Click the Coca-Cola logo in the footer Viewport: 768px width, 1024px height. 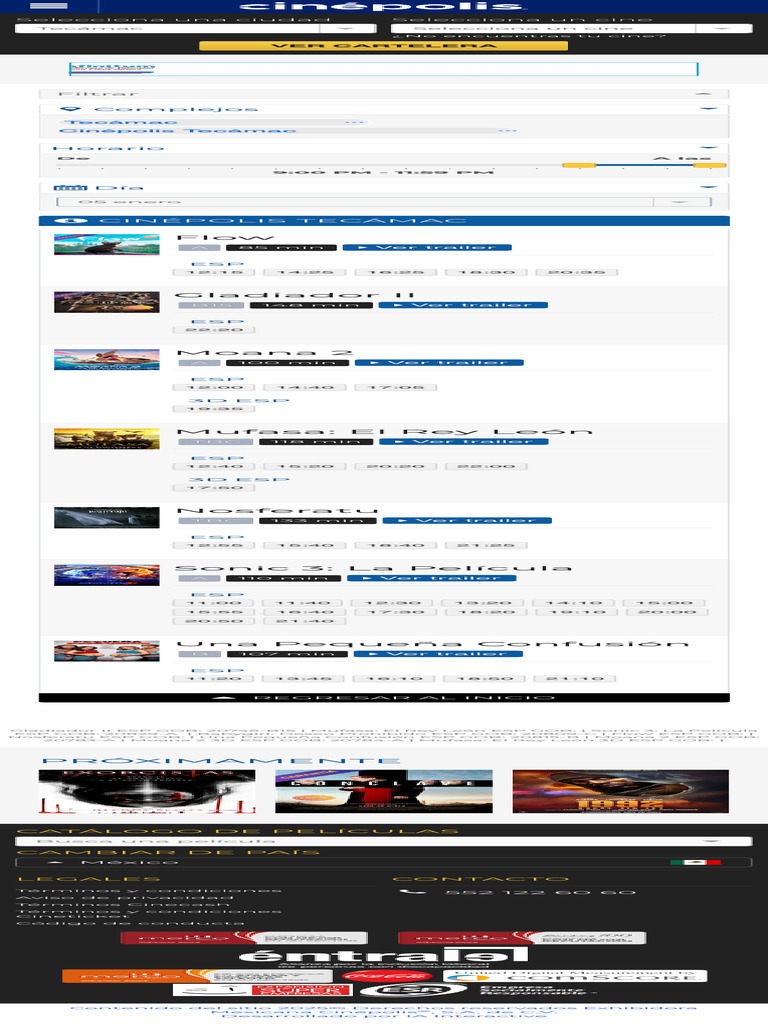tap(388, 976)
